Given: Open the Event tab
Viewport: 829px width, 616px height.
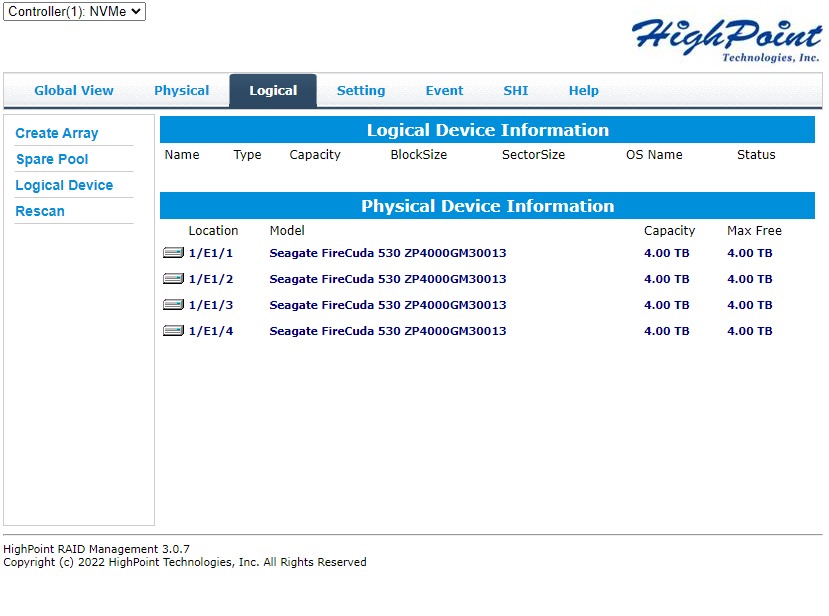Looking at the screenshot, I should [x=444, y=91].
